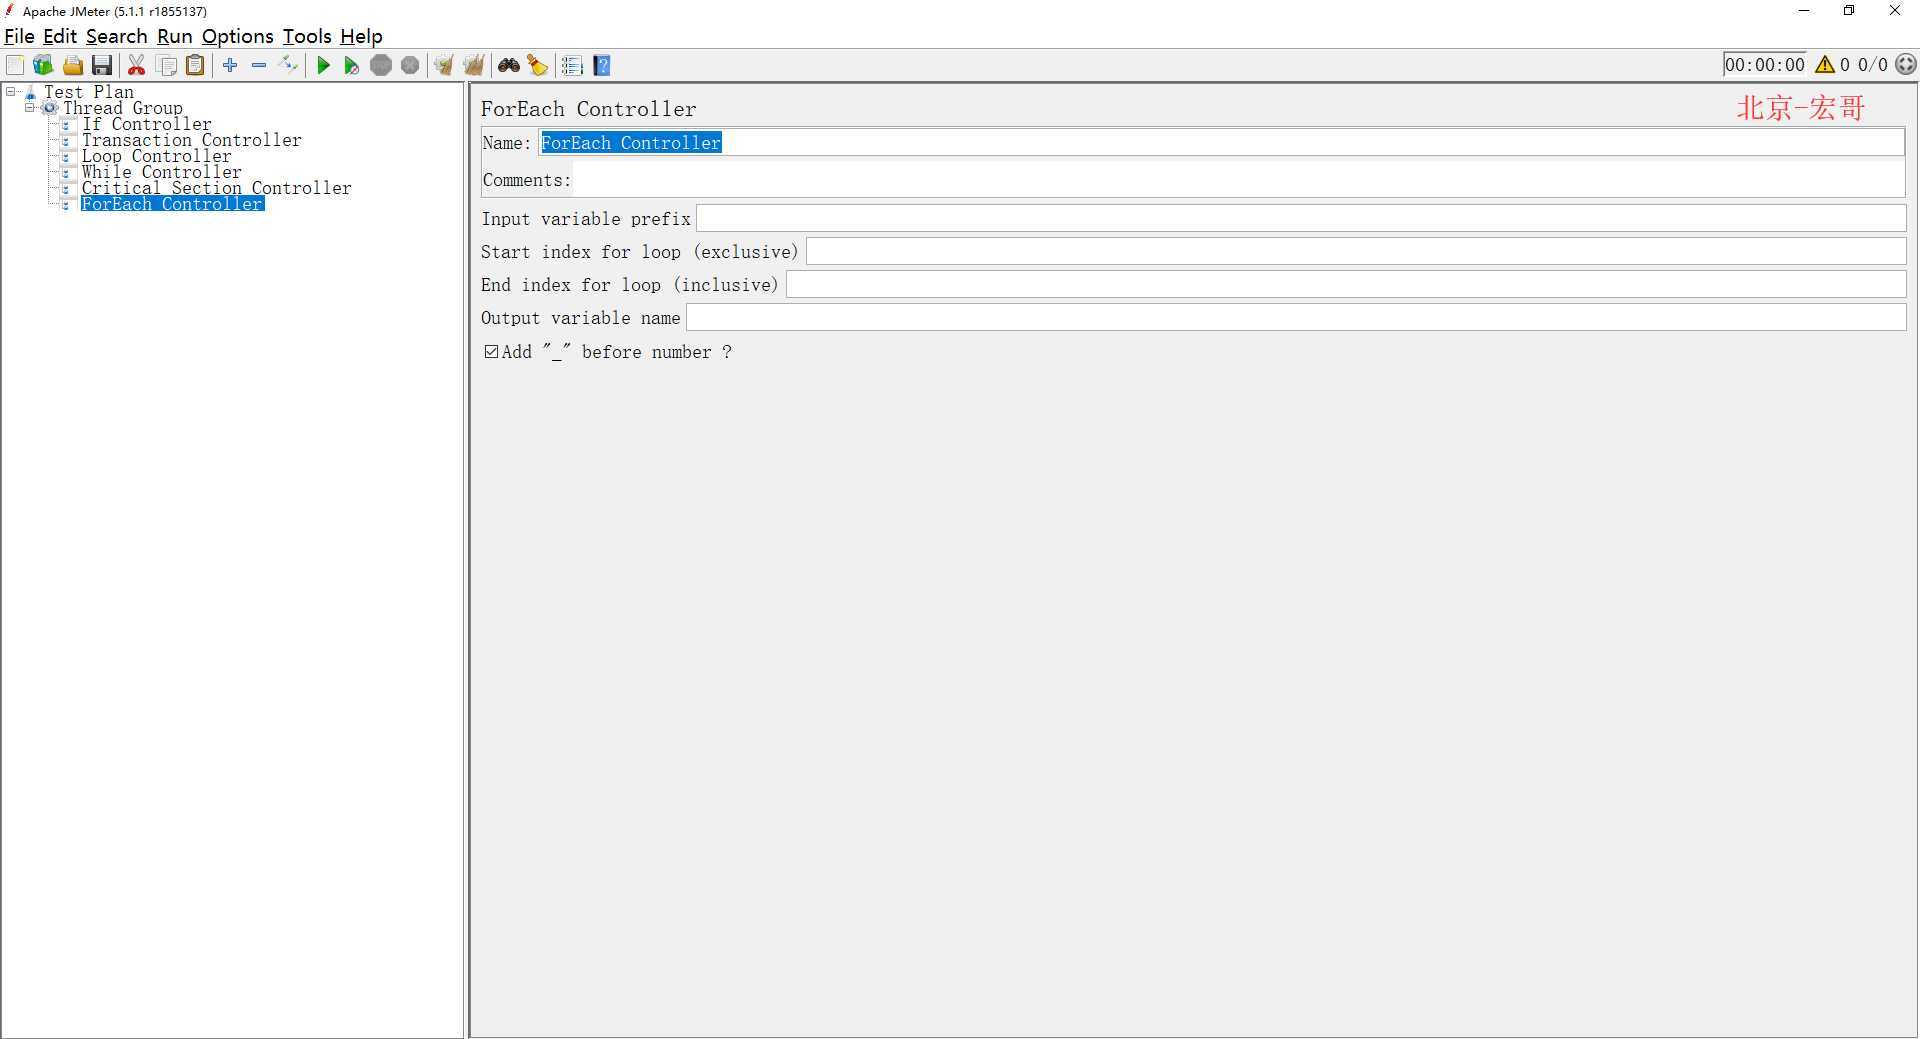Screen dimensions: 1920x1039
Task: Click the Comments input field
Action: point(1239,180)
